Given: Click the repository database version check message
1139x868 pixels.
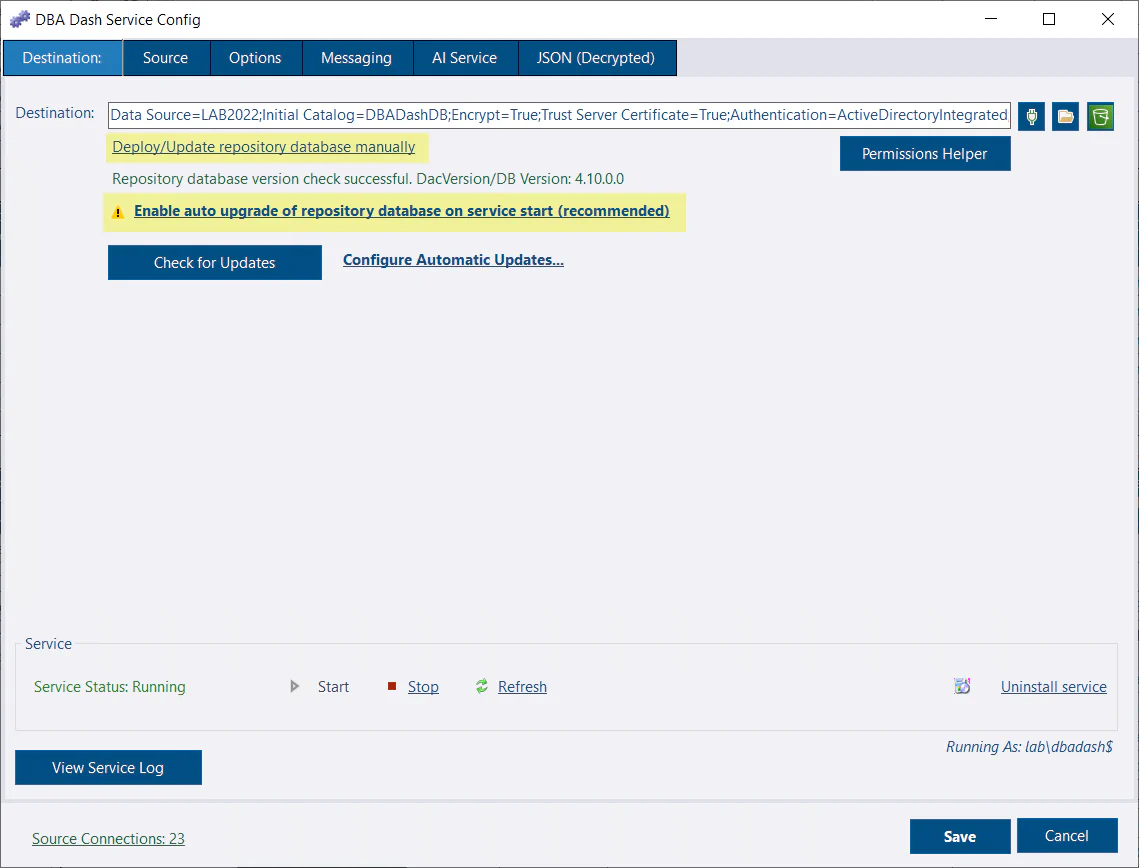Looking at the screenshot, I should tap(368, 179).
